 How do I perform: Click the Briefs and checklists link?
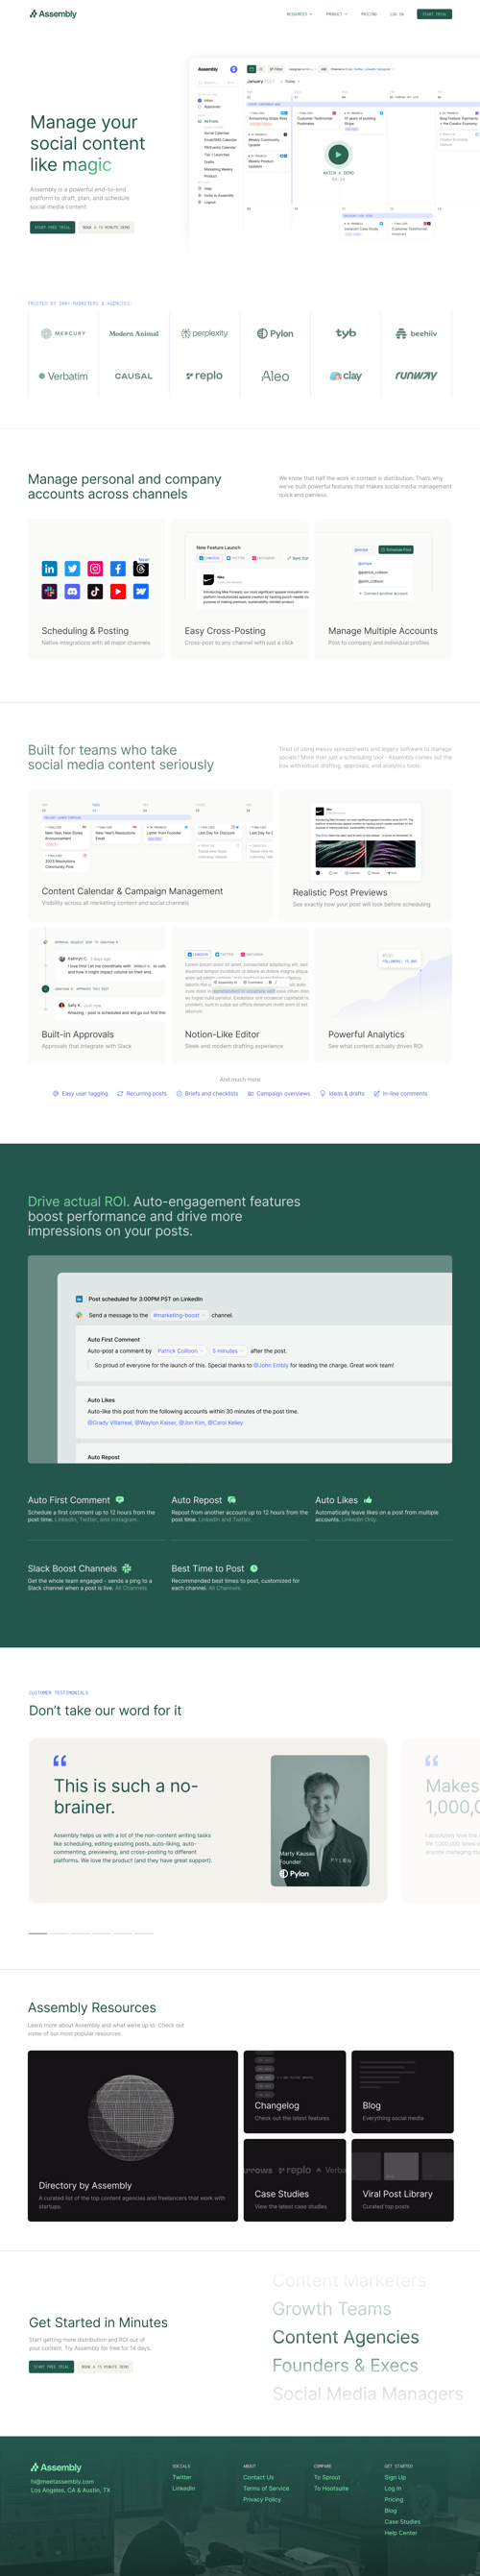click(207, 1094)
